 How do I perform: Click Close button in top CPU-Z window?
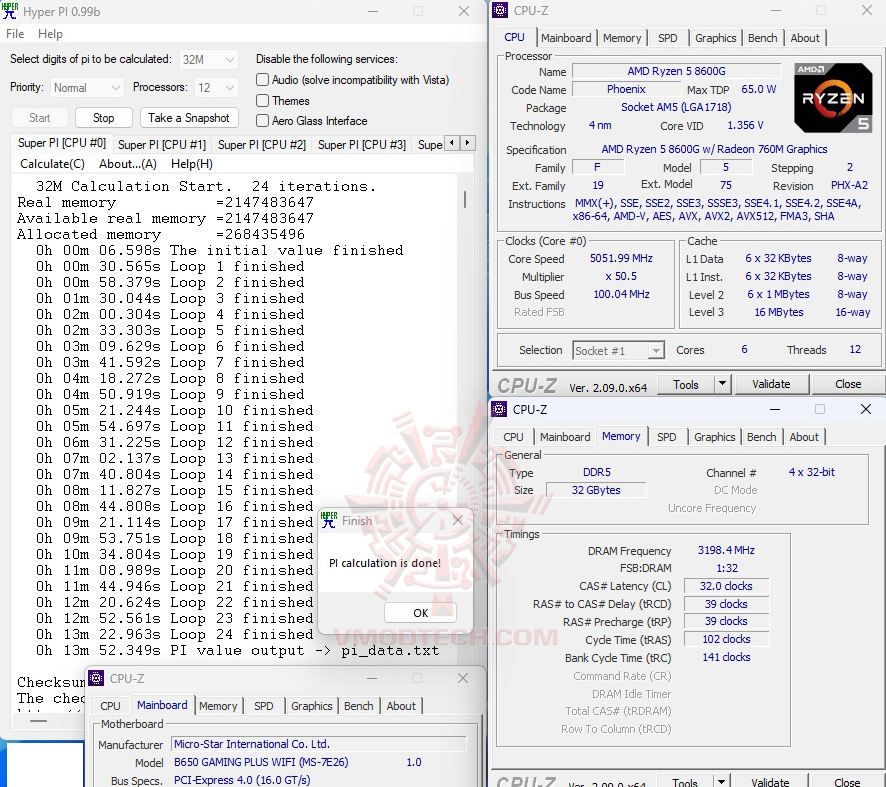[848, 384]
